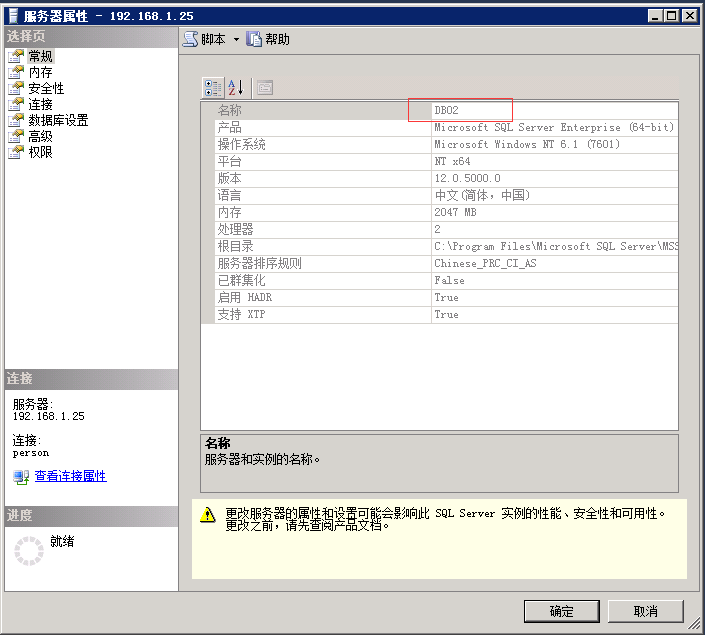Viewport: 705px width, 635px height.
Task: Click the yellow warning icon
Action: pyautogui.click(x=208, y=515)
